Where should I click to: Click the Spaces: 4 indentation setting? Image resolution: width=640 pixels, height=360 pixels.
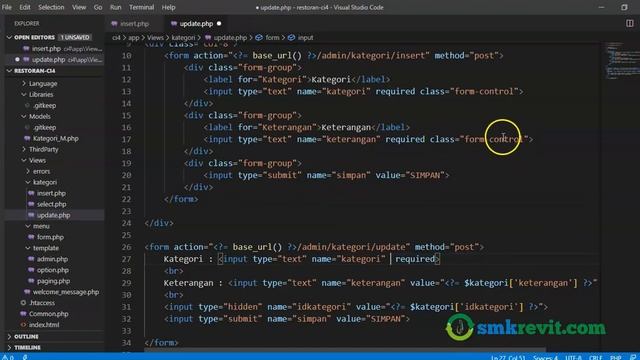click(545, 357)
